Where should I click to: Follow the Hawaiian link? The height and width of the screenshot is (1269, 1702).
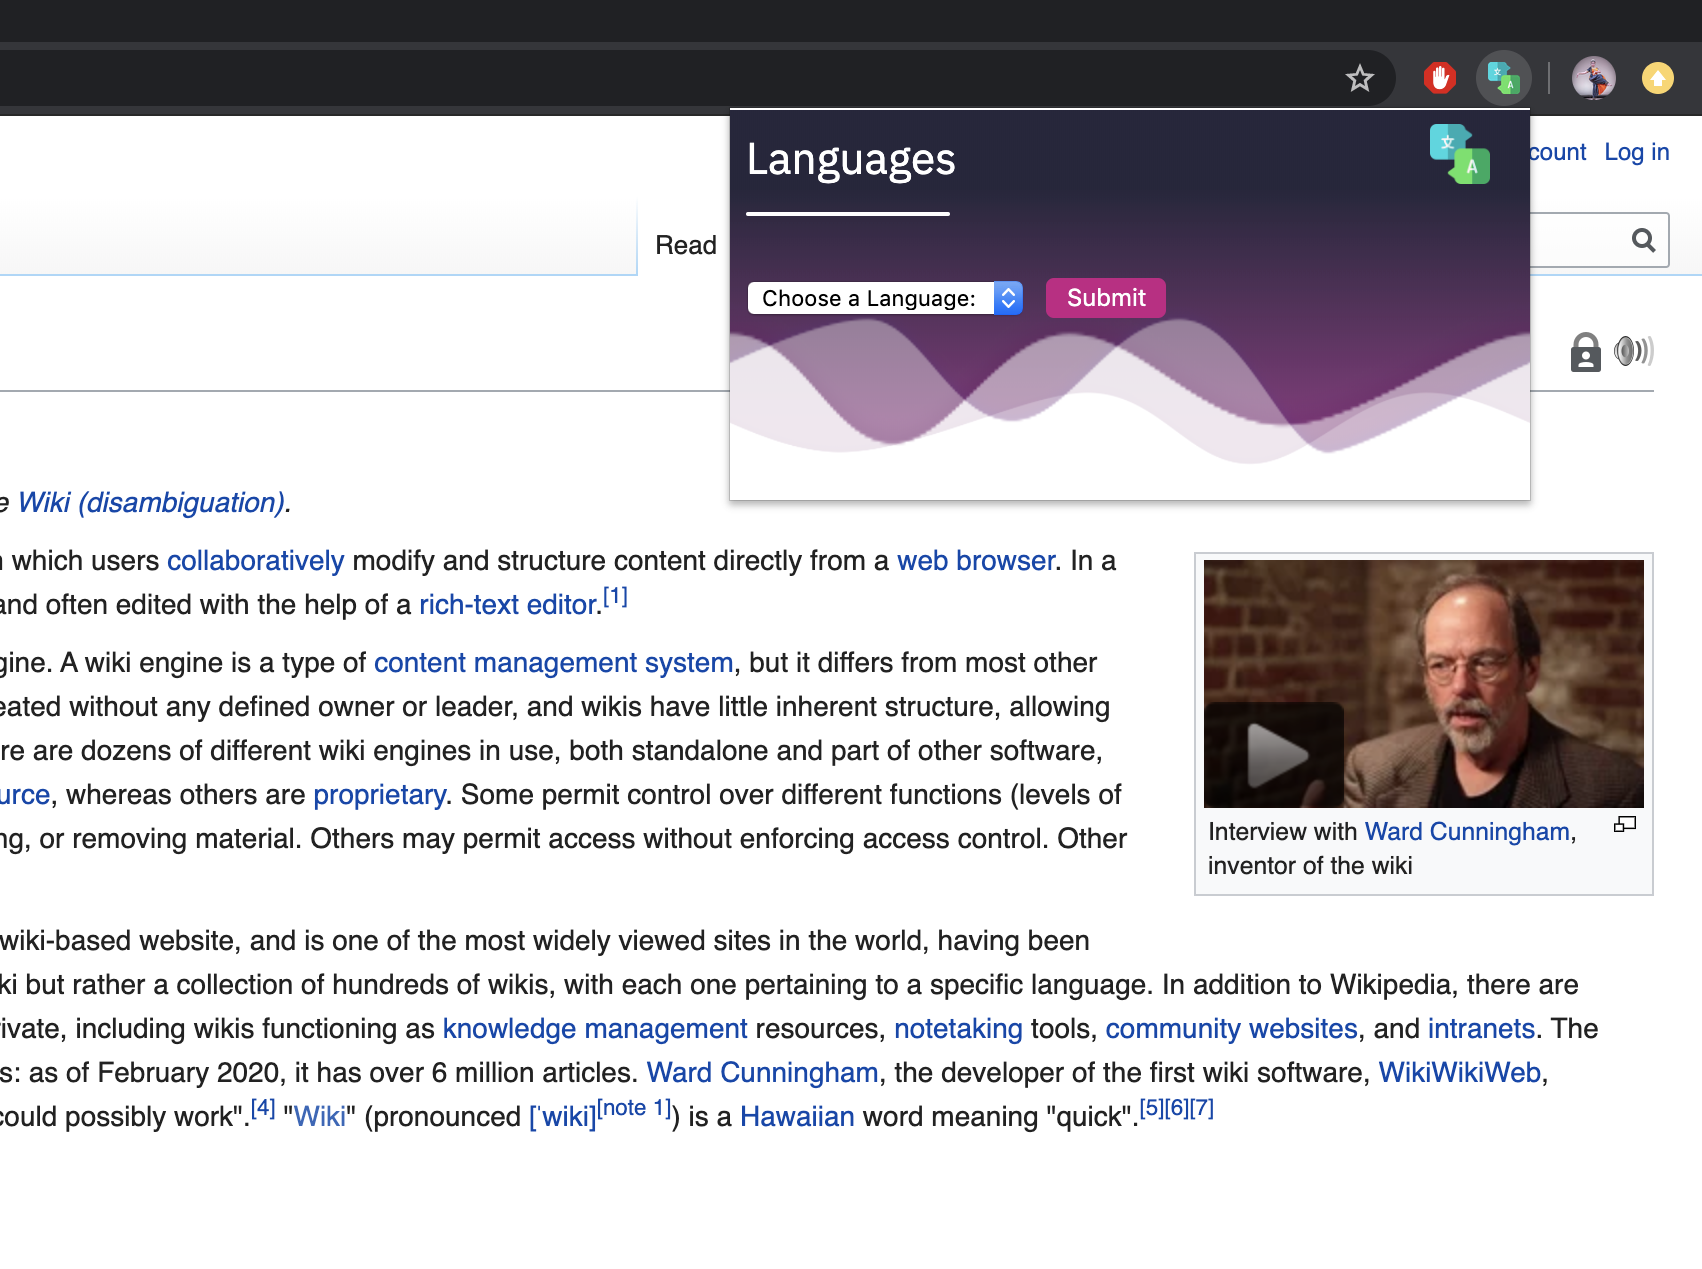click(797, 1117)
